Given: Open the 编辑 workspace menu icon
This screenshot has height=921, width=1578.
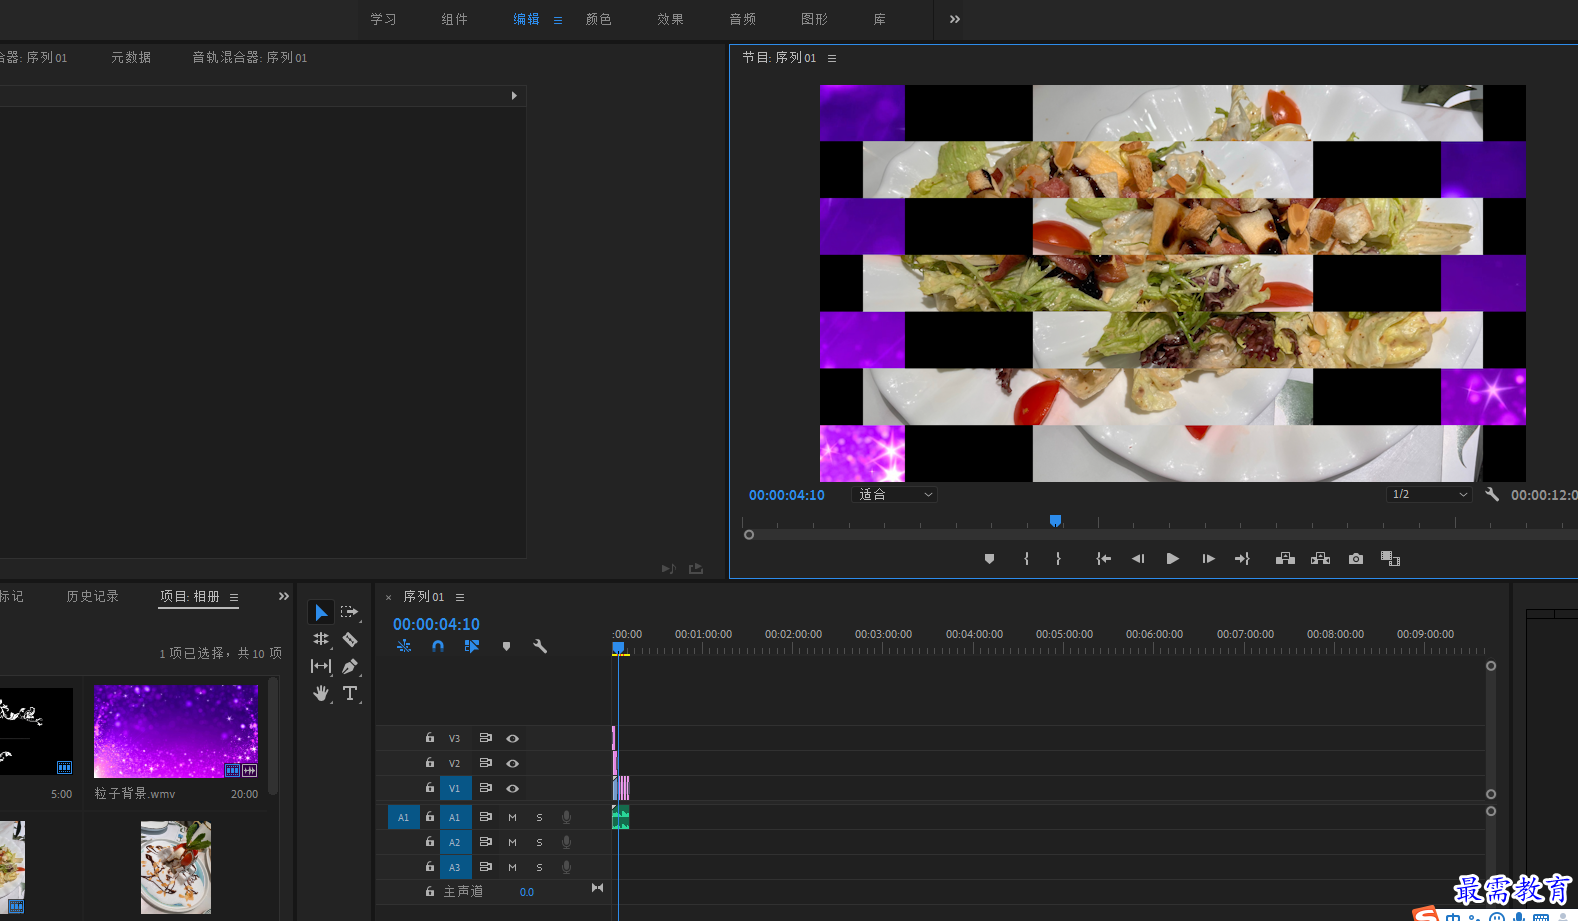Looking at the screenshot, I should pos(558,19).
